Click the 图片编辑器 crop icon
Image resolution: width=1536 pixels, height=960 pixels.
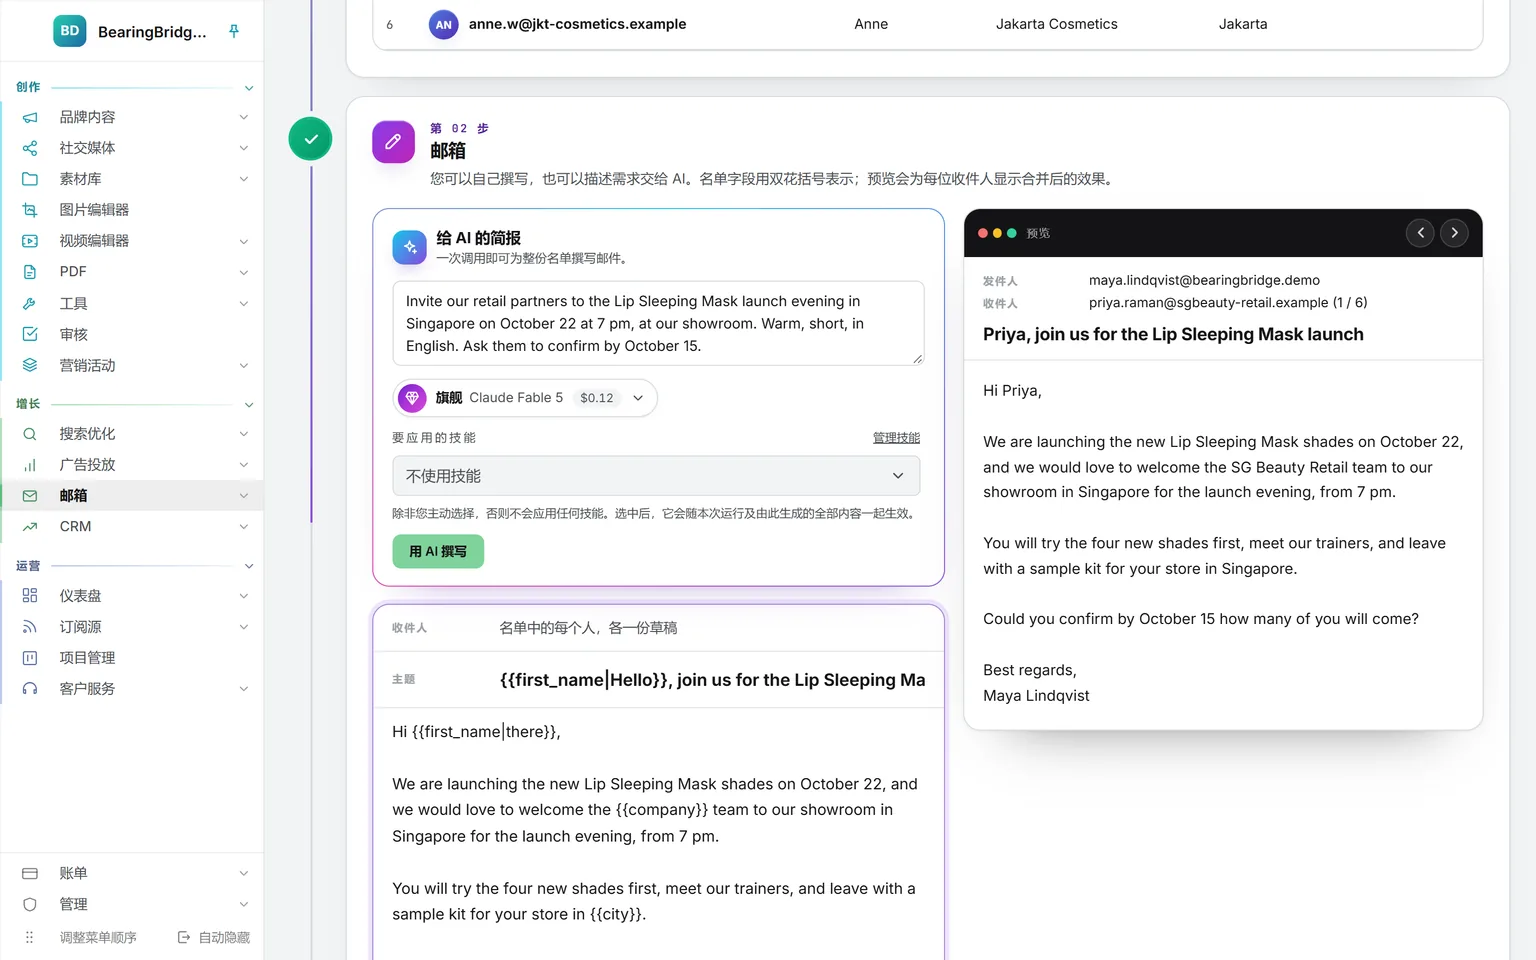(30, 210)
